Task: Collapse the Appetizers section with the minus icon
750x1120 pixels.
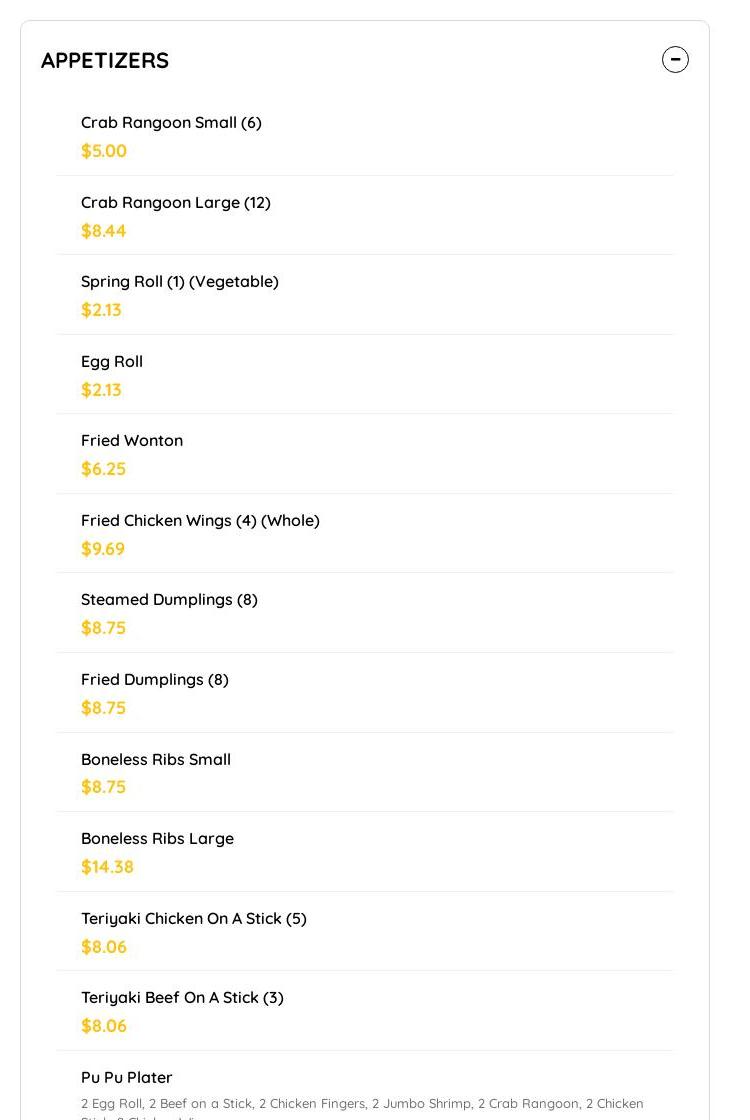Action: coord(675,59)
